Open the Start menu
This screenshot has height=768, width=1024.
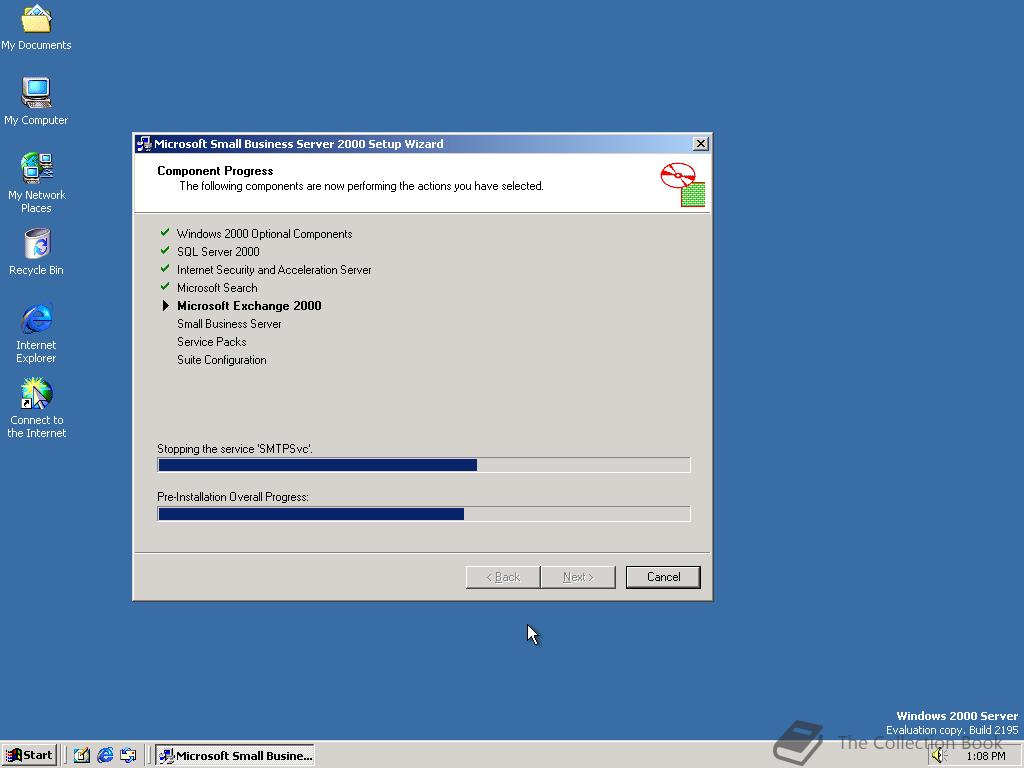29,755
